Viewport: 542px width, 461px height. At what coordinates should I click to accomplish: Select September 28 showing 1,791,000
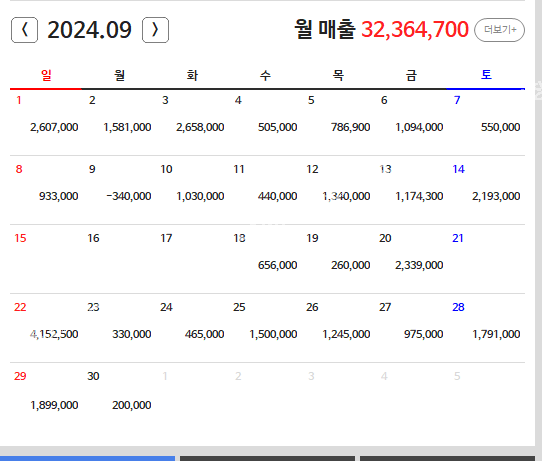tap(486, 328)
